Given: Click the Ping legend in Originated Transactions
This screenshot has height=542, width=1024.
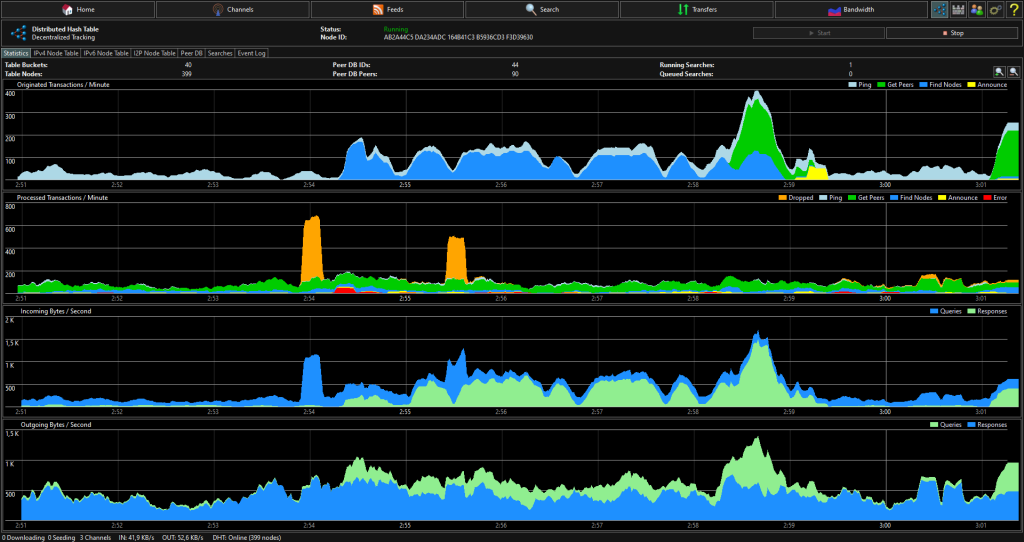Looking at the screenshot, I should pos(860,85).
